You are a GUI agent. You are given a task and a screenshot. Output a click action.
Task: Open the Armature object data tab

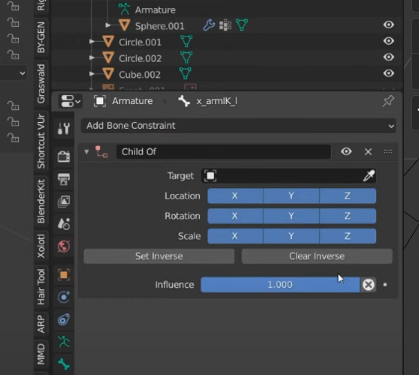(63, 342)
